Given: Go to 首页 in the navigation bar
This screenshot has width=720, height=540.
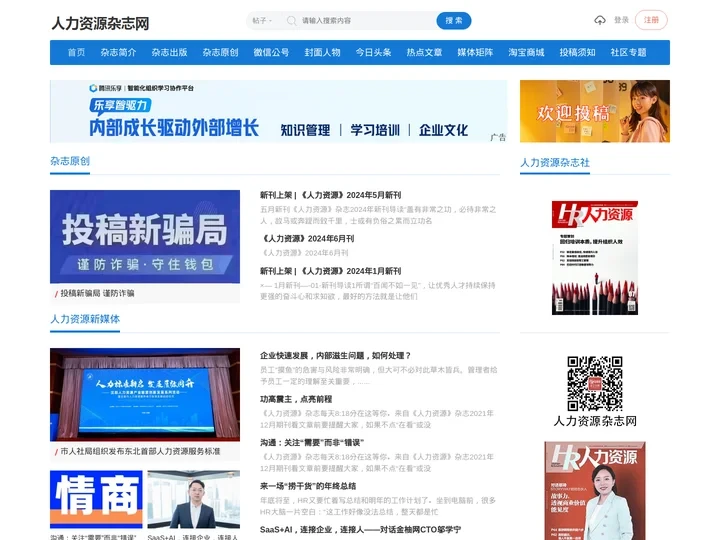Looking at the screenshot, I should coord(76,52).
